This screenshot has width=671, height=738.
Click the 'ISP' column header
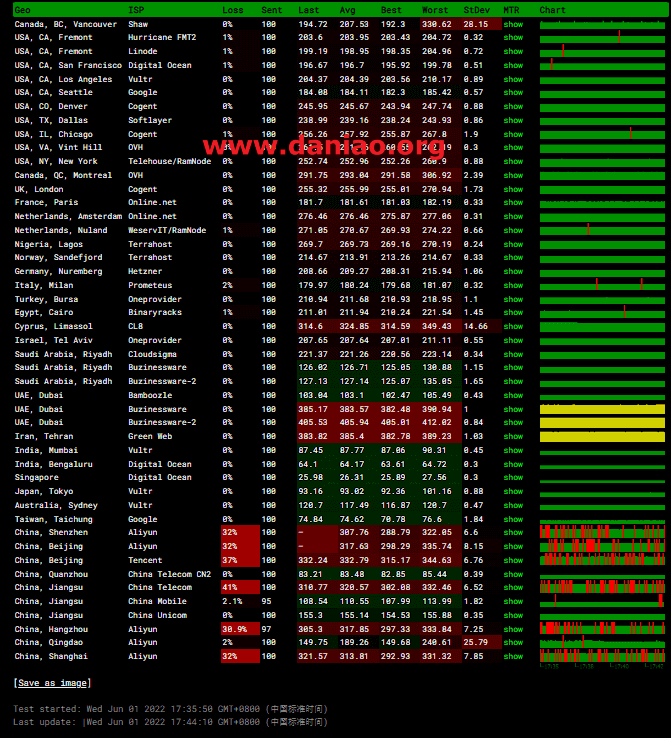tap(136, 10)
